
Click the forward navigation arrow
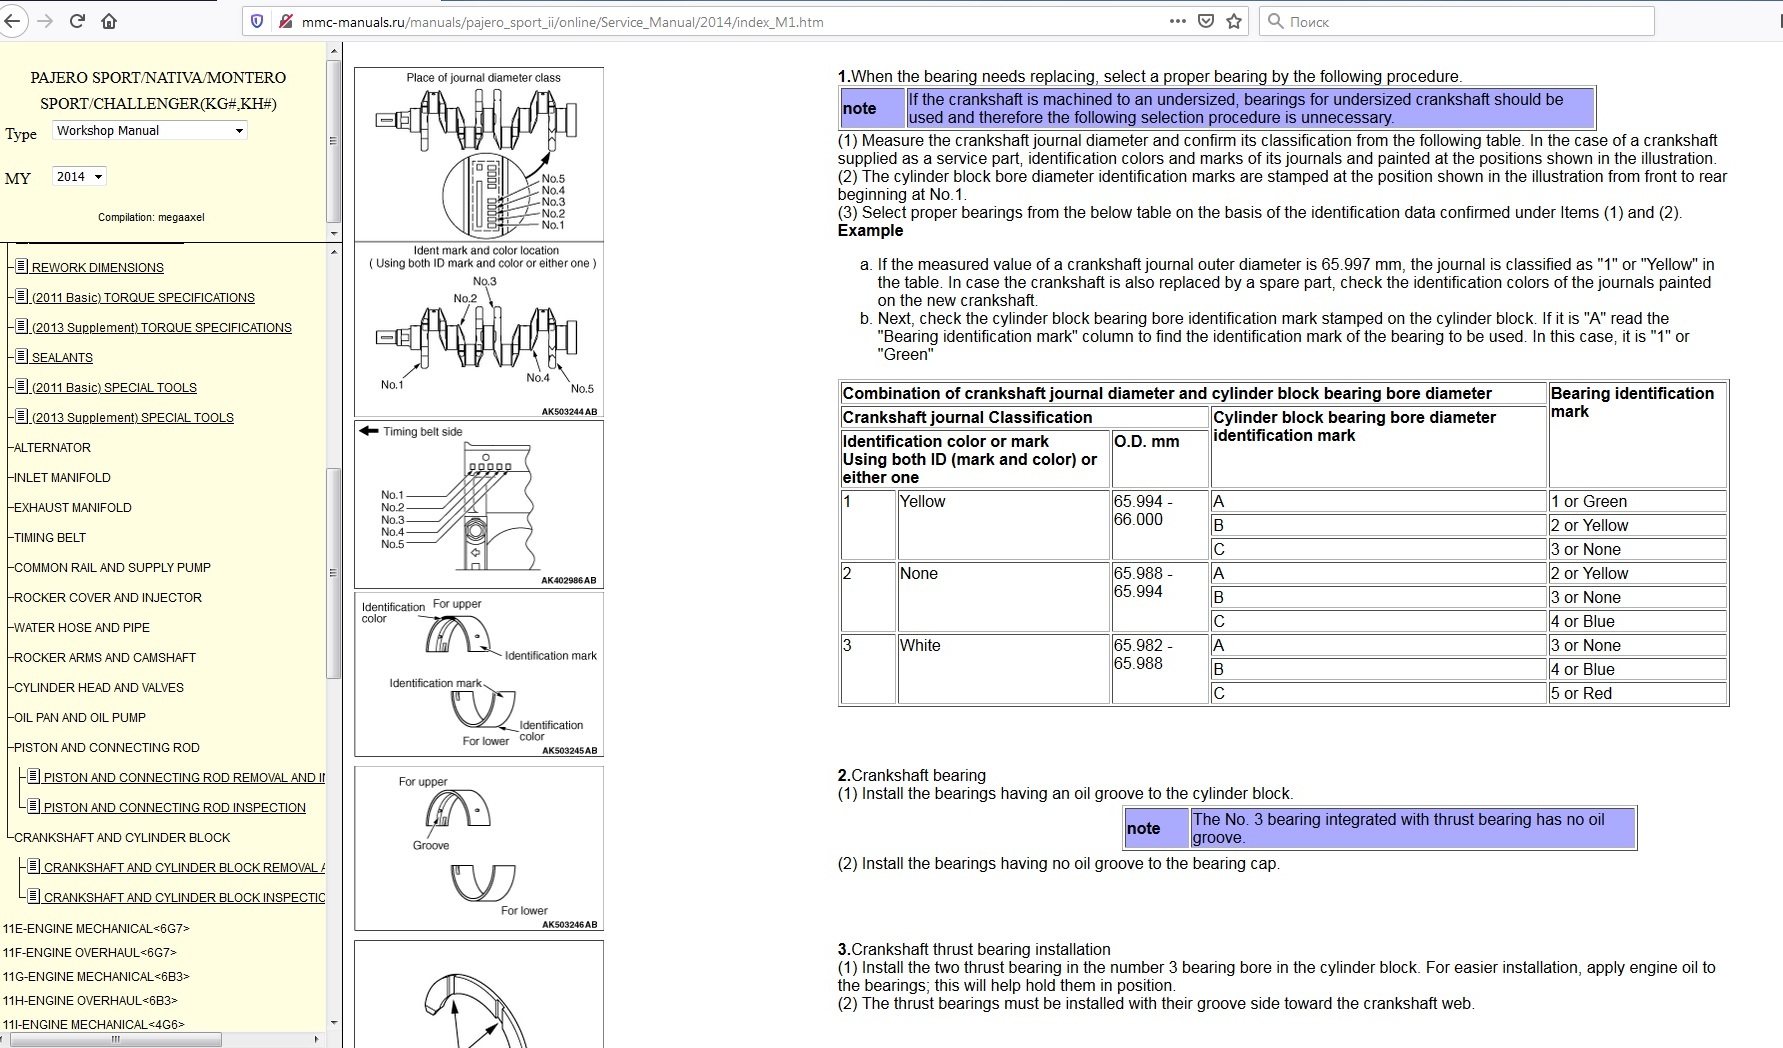click(44, 21)
